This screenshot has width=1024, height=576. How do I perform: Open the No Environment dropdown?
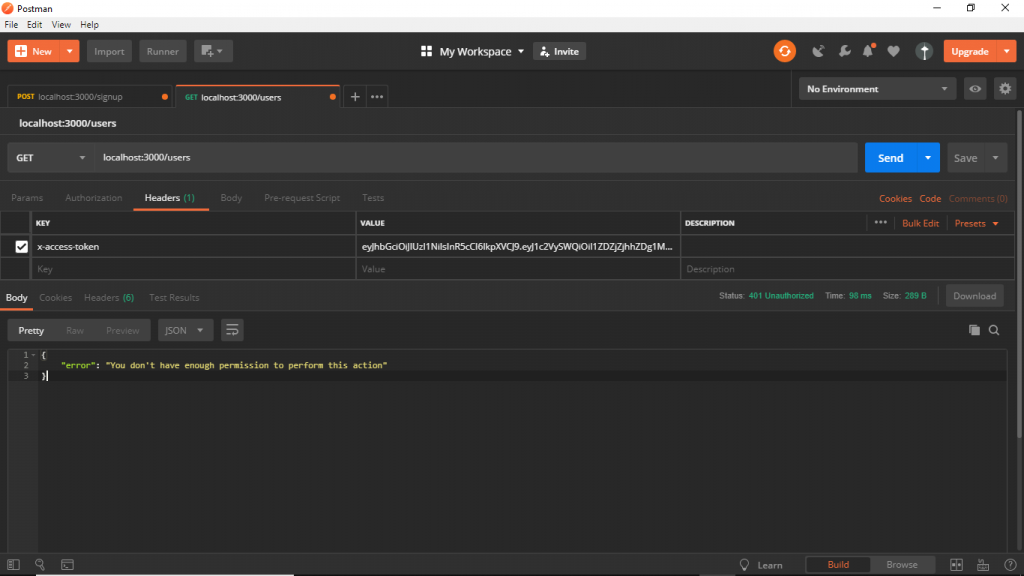pos(877,89)
